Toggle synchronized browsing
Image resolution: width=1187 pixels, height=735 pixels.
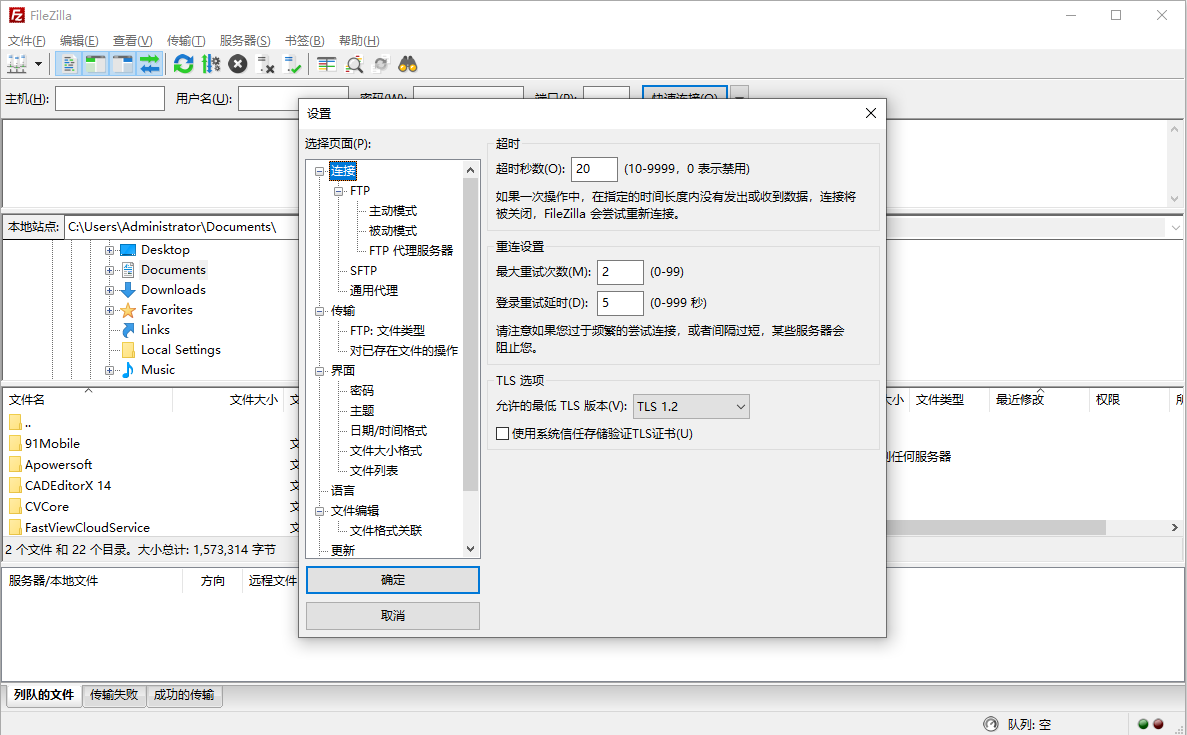[x=380, y=63]
